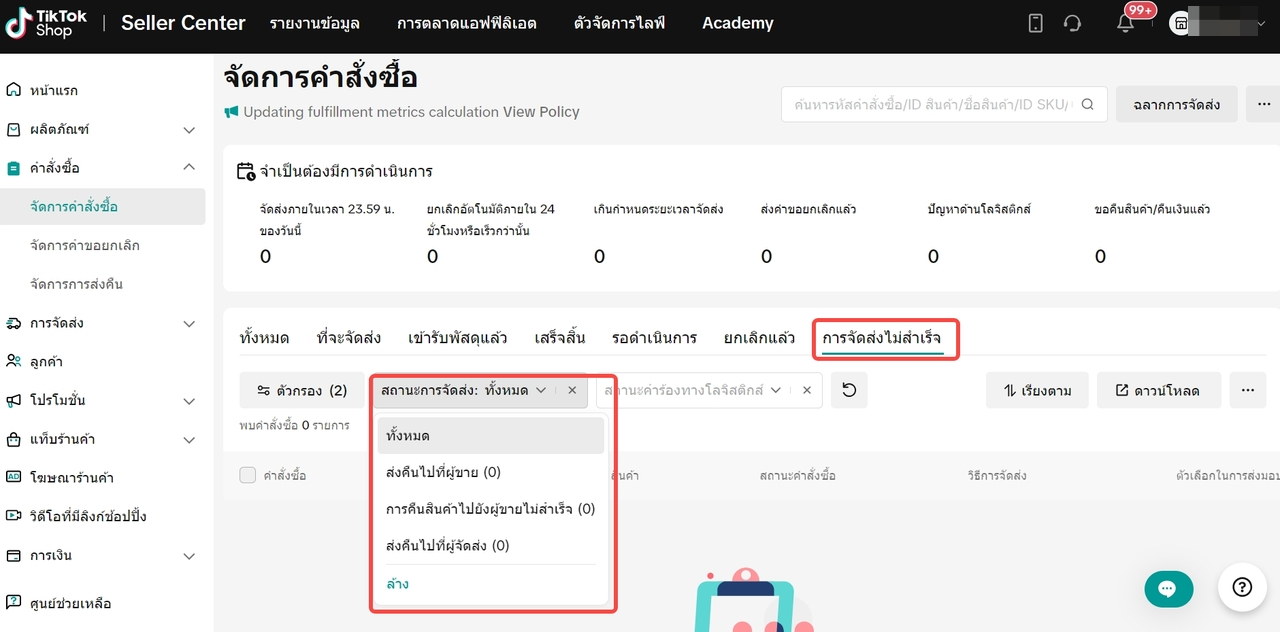Clear the สถานะการจัดส่ง filter with X
The width and height of the screenshot is (1280, 632).
coord(572,390)
